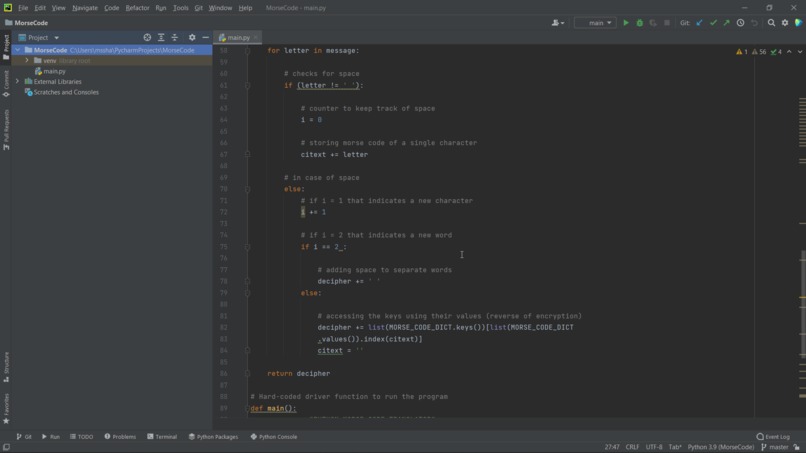Open the File menu

coord(23,8)
